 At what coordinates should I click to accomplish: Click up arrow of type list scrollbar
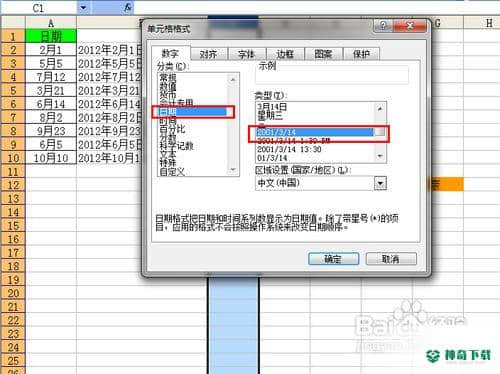[x=380, y=108]
